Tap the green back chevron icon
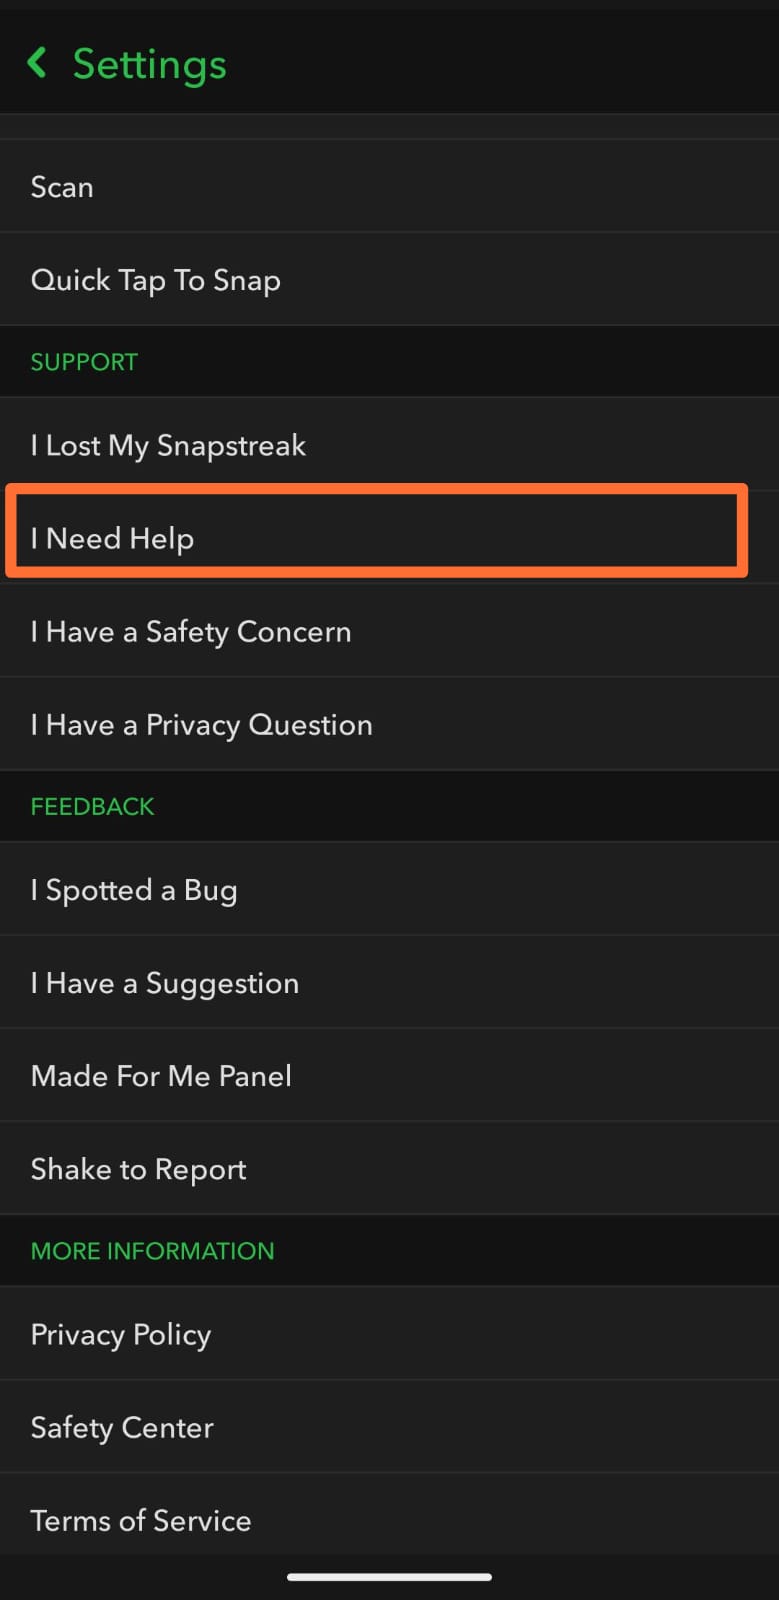The width and height of the screenshot is (779, 1600). click(37, 63)
